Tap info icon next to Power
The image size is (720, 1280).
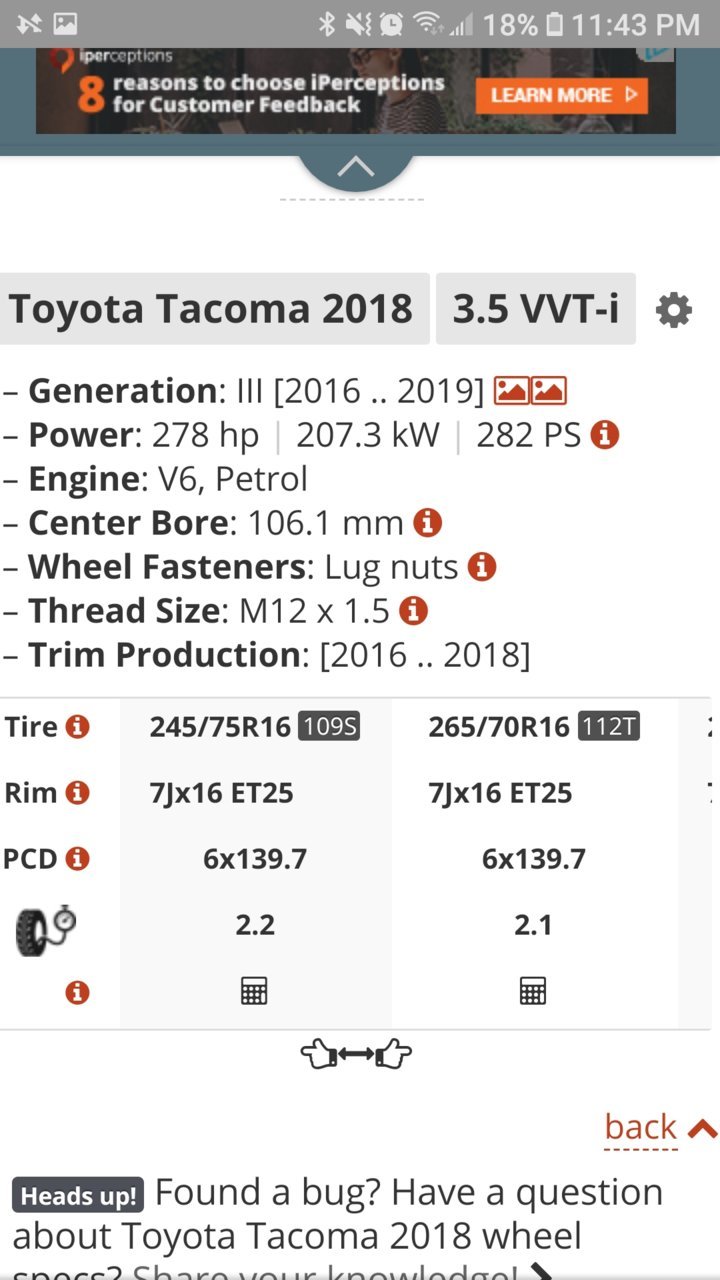(x=605, y=435)
